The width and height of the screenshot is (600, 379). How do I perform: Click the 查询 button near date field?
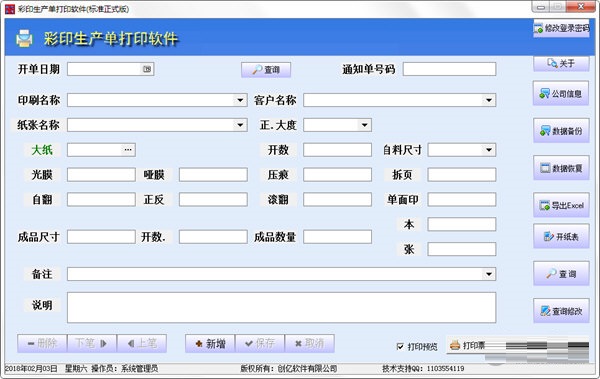click(266, 70)
